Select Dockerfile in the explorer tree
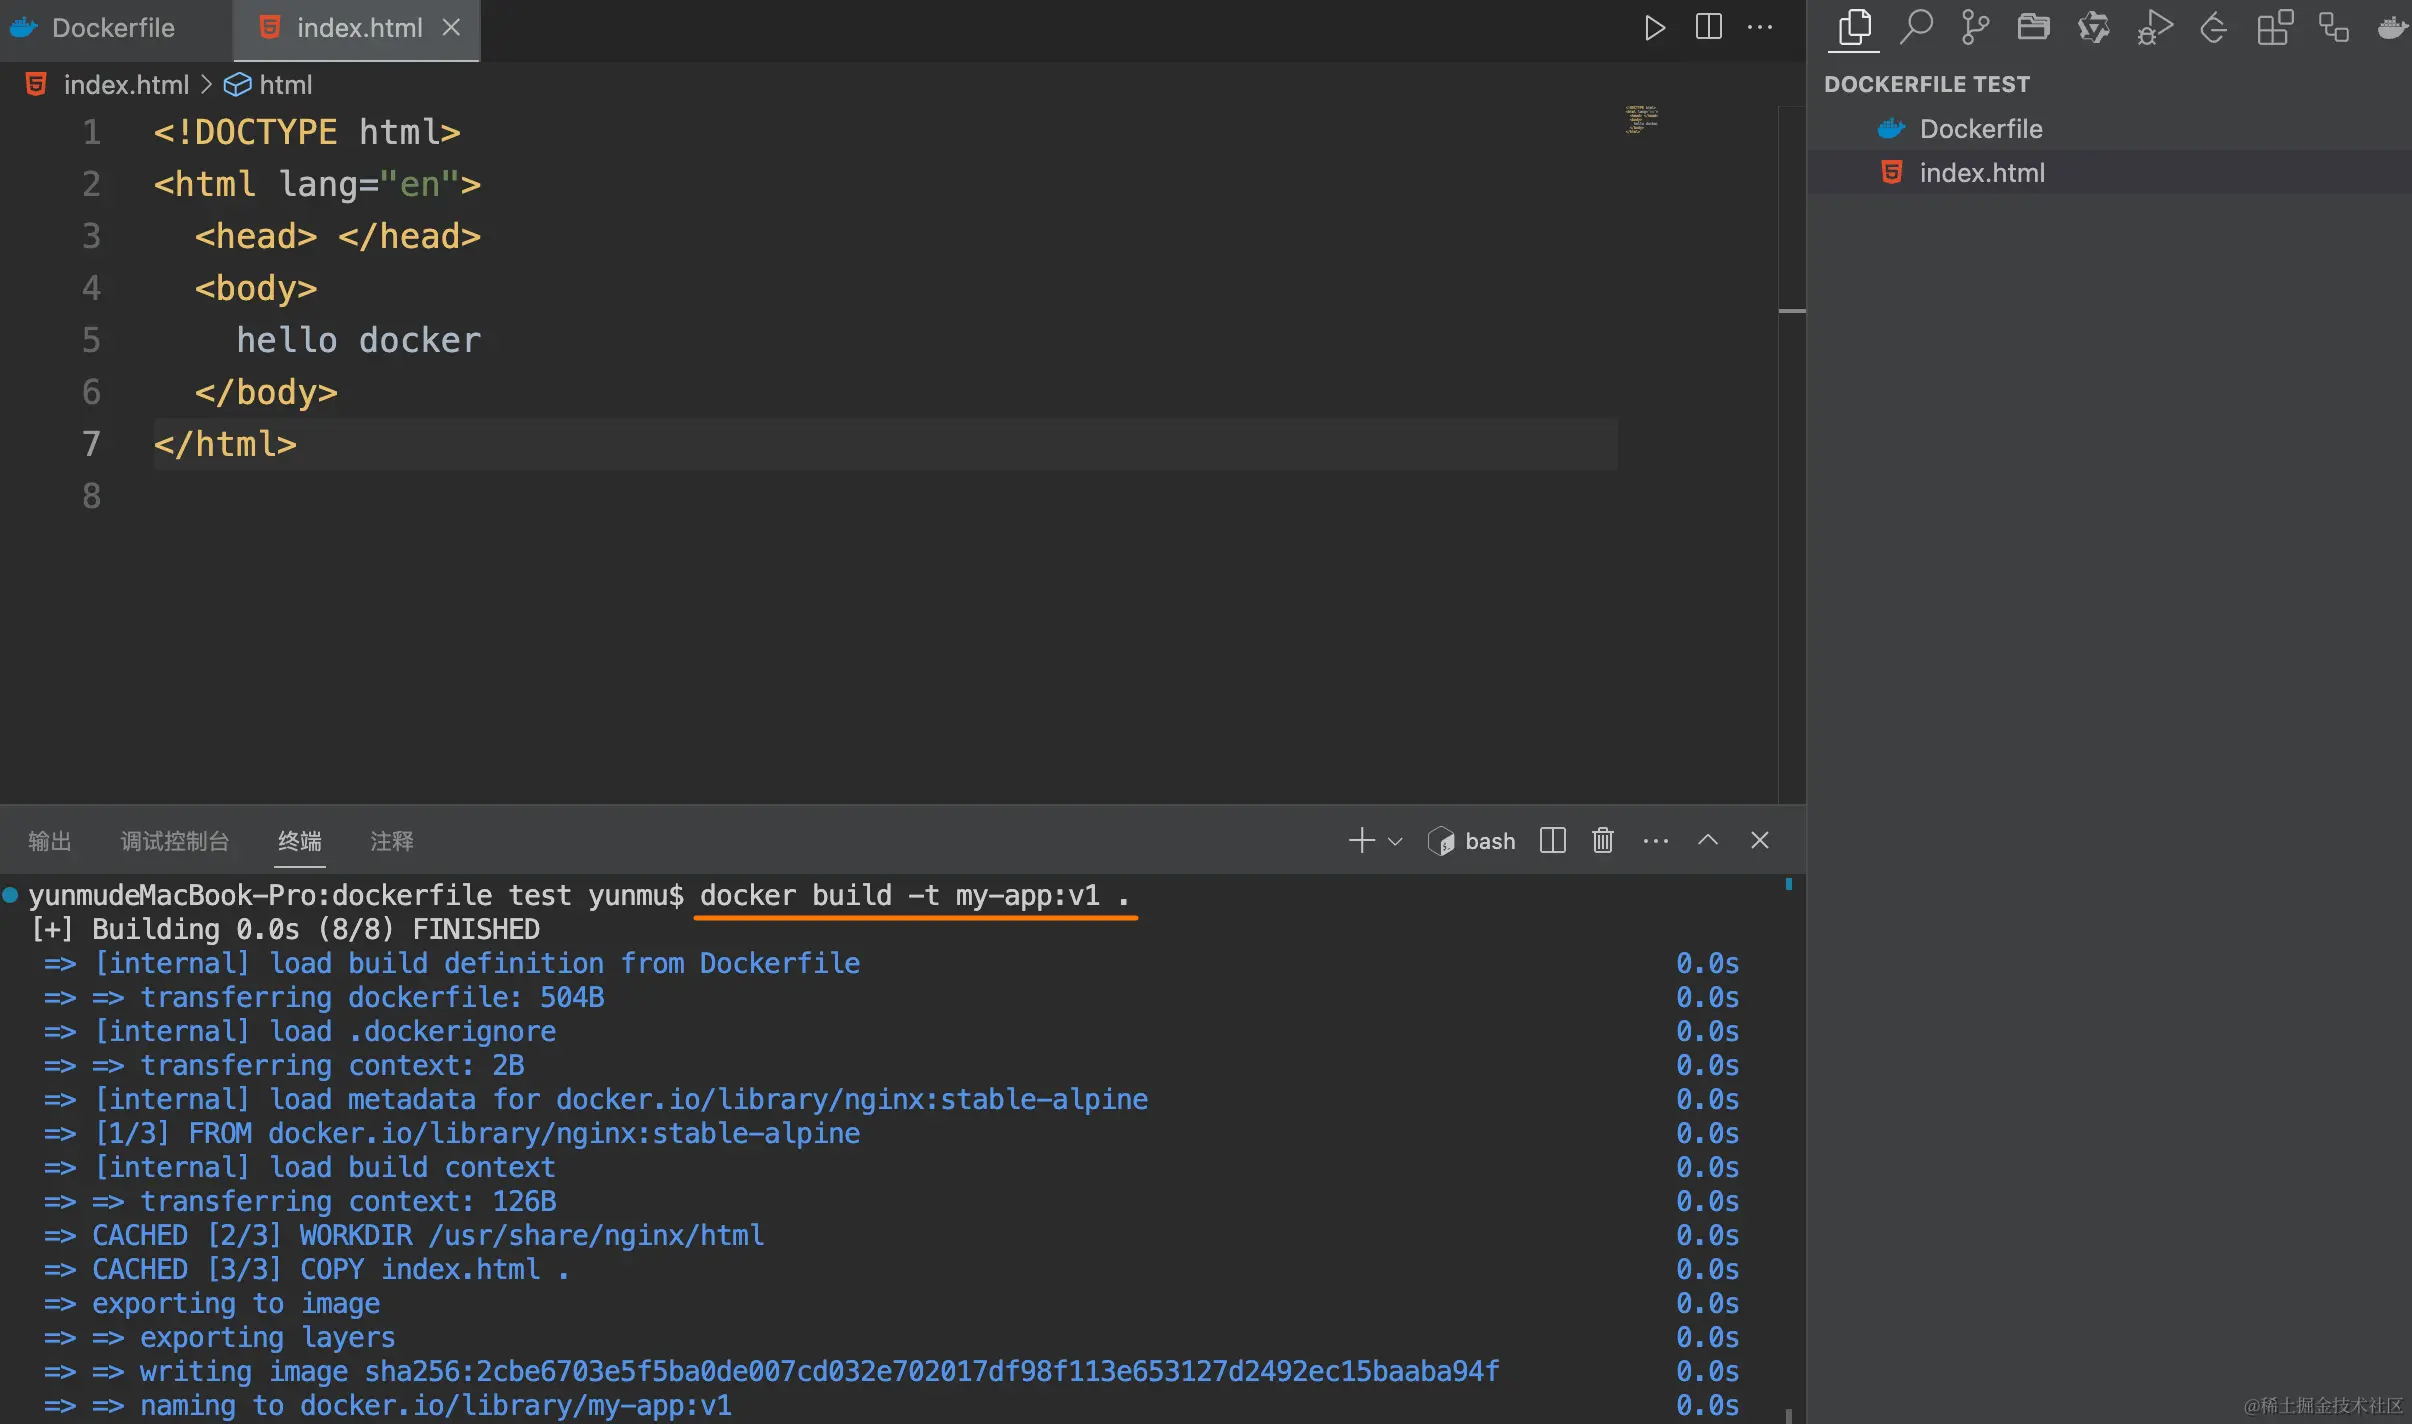Viewport: 2412px width, 1424px height. click(x=1980, y=129)
